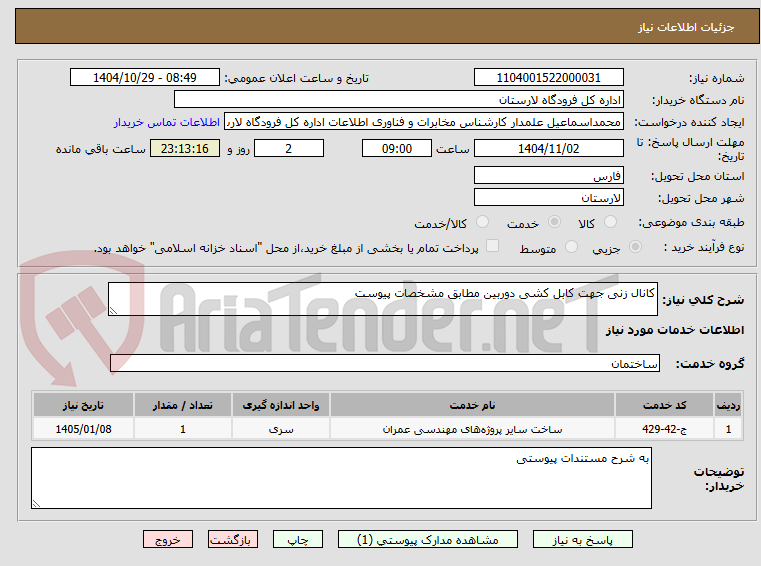Image resolution: width=761 pixels, height=566 pixels.
Task: Select the خدمت radio button
Action: coord(554,222)
